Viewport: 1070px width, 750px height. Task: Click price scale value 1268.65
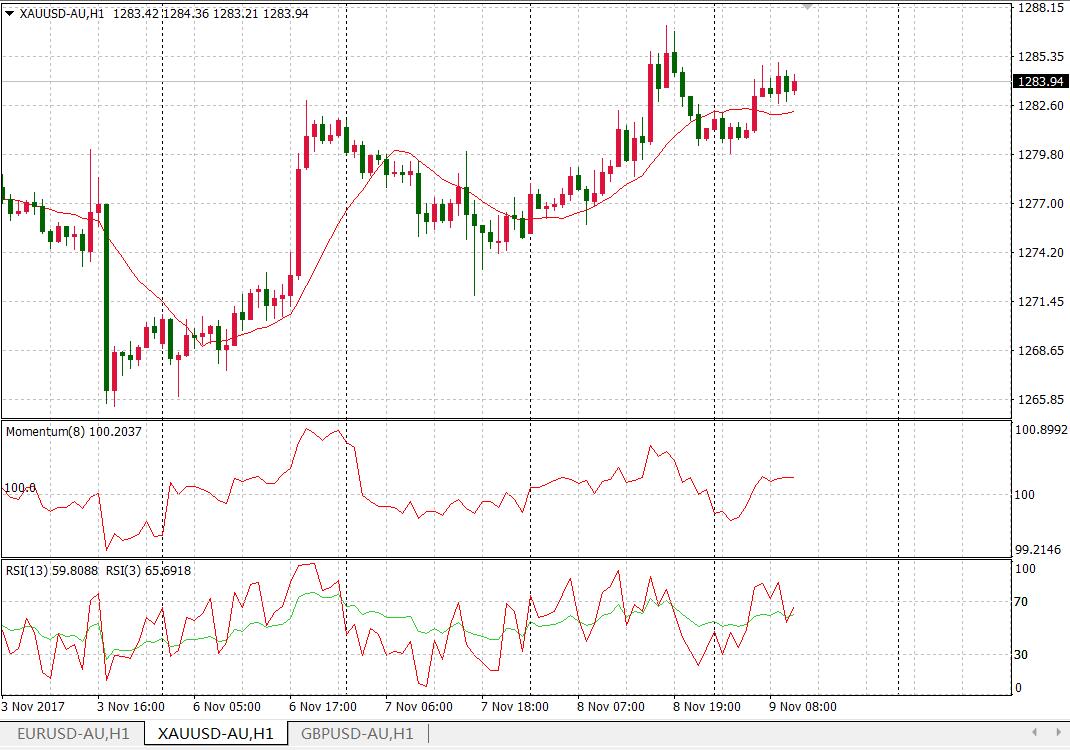click(x=1041, y=351)
